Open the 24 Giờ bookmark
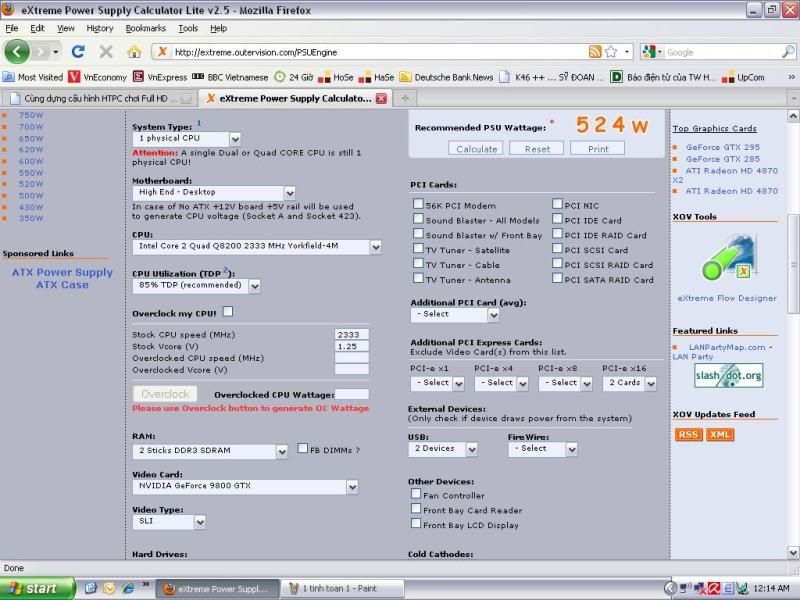 pyautogui.click(x=293, y=77)
